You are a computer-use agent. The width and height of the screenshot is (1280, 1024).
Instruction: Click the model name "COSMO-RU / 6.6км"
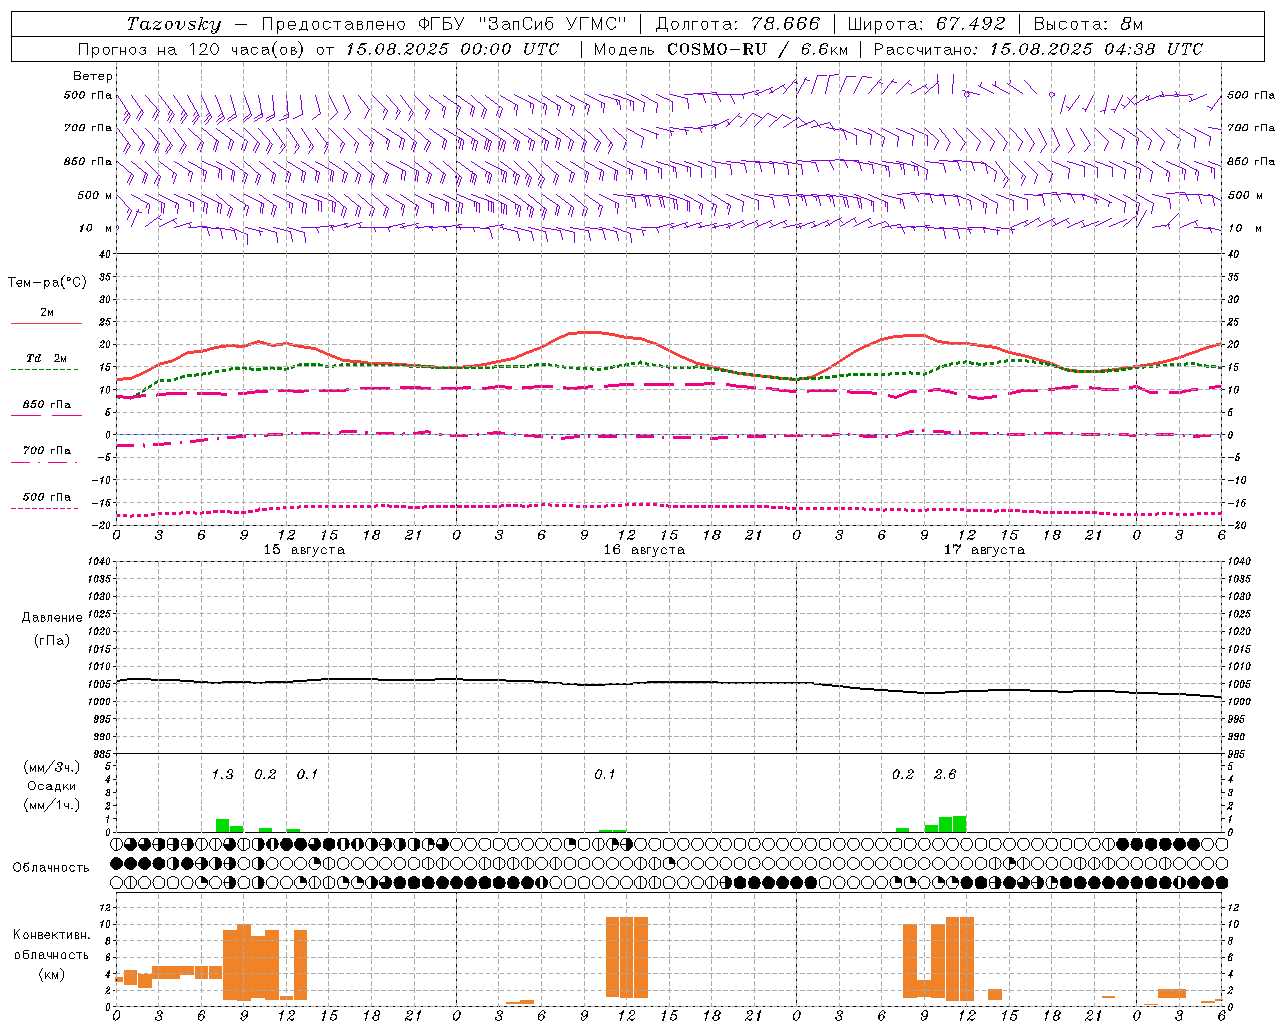pyautogui.click(x=758, y=49)
